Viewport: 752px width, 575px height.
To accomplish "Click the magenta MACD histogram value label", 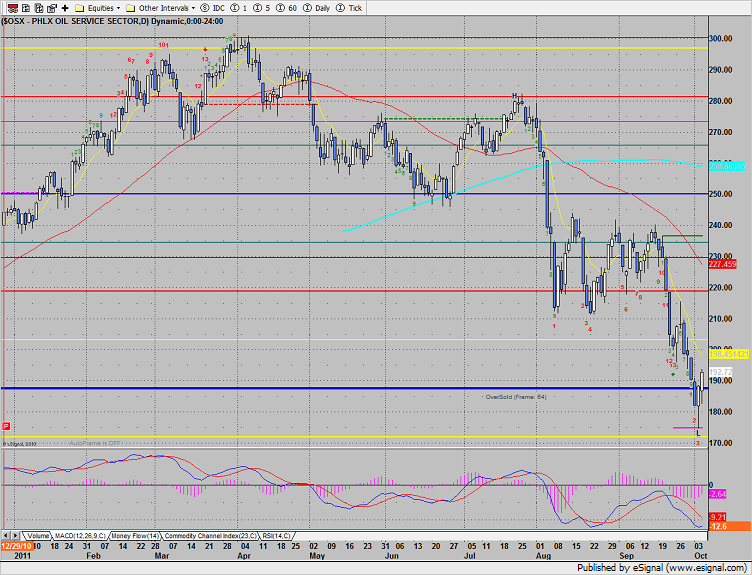I will [717, 494].
